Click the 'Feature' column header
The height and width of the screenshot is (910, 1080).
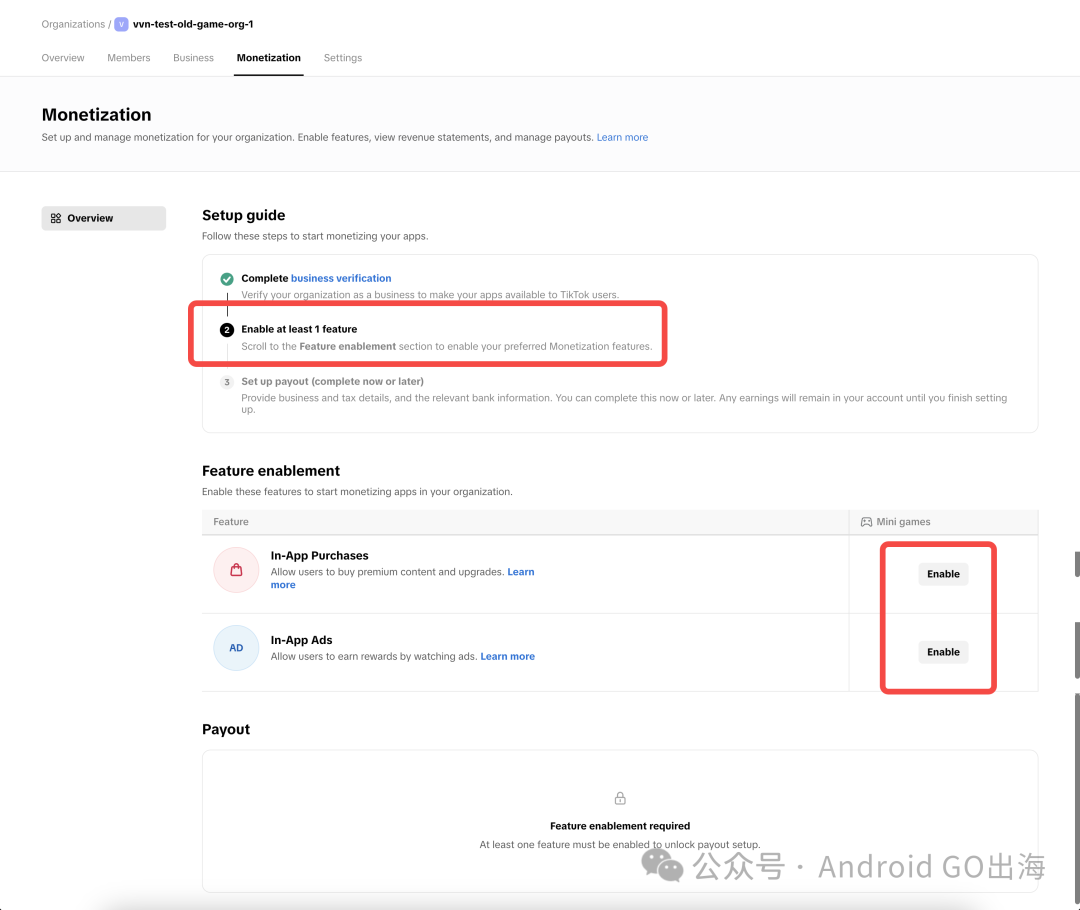[231, 522]
